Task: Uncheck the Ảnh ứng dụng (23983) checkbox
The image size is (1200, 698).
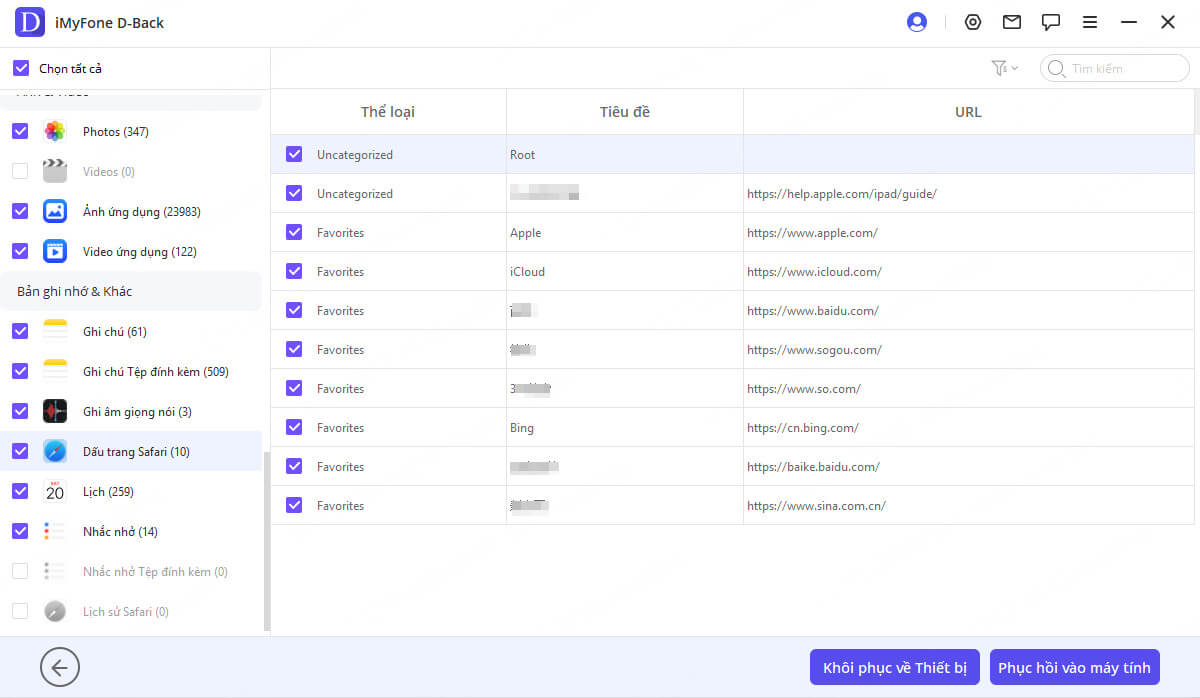Action: point(20,211)
